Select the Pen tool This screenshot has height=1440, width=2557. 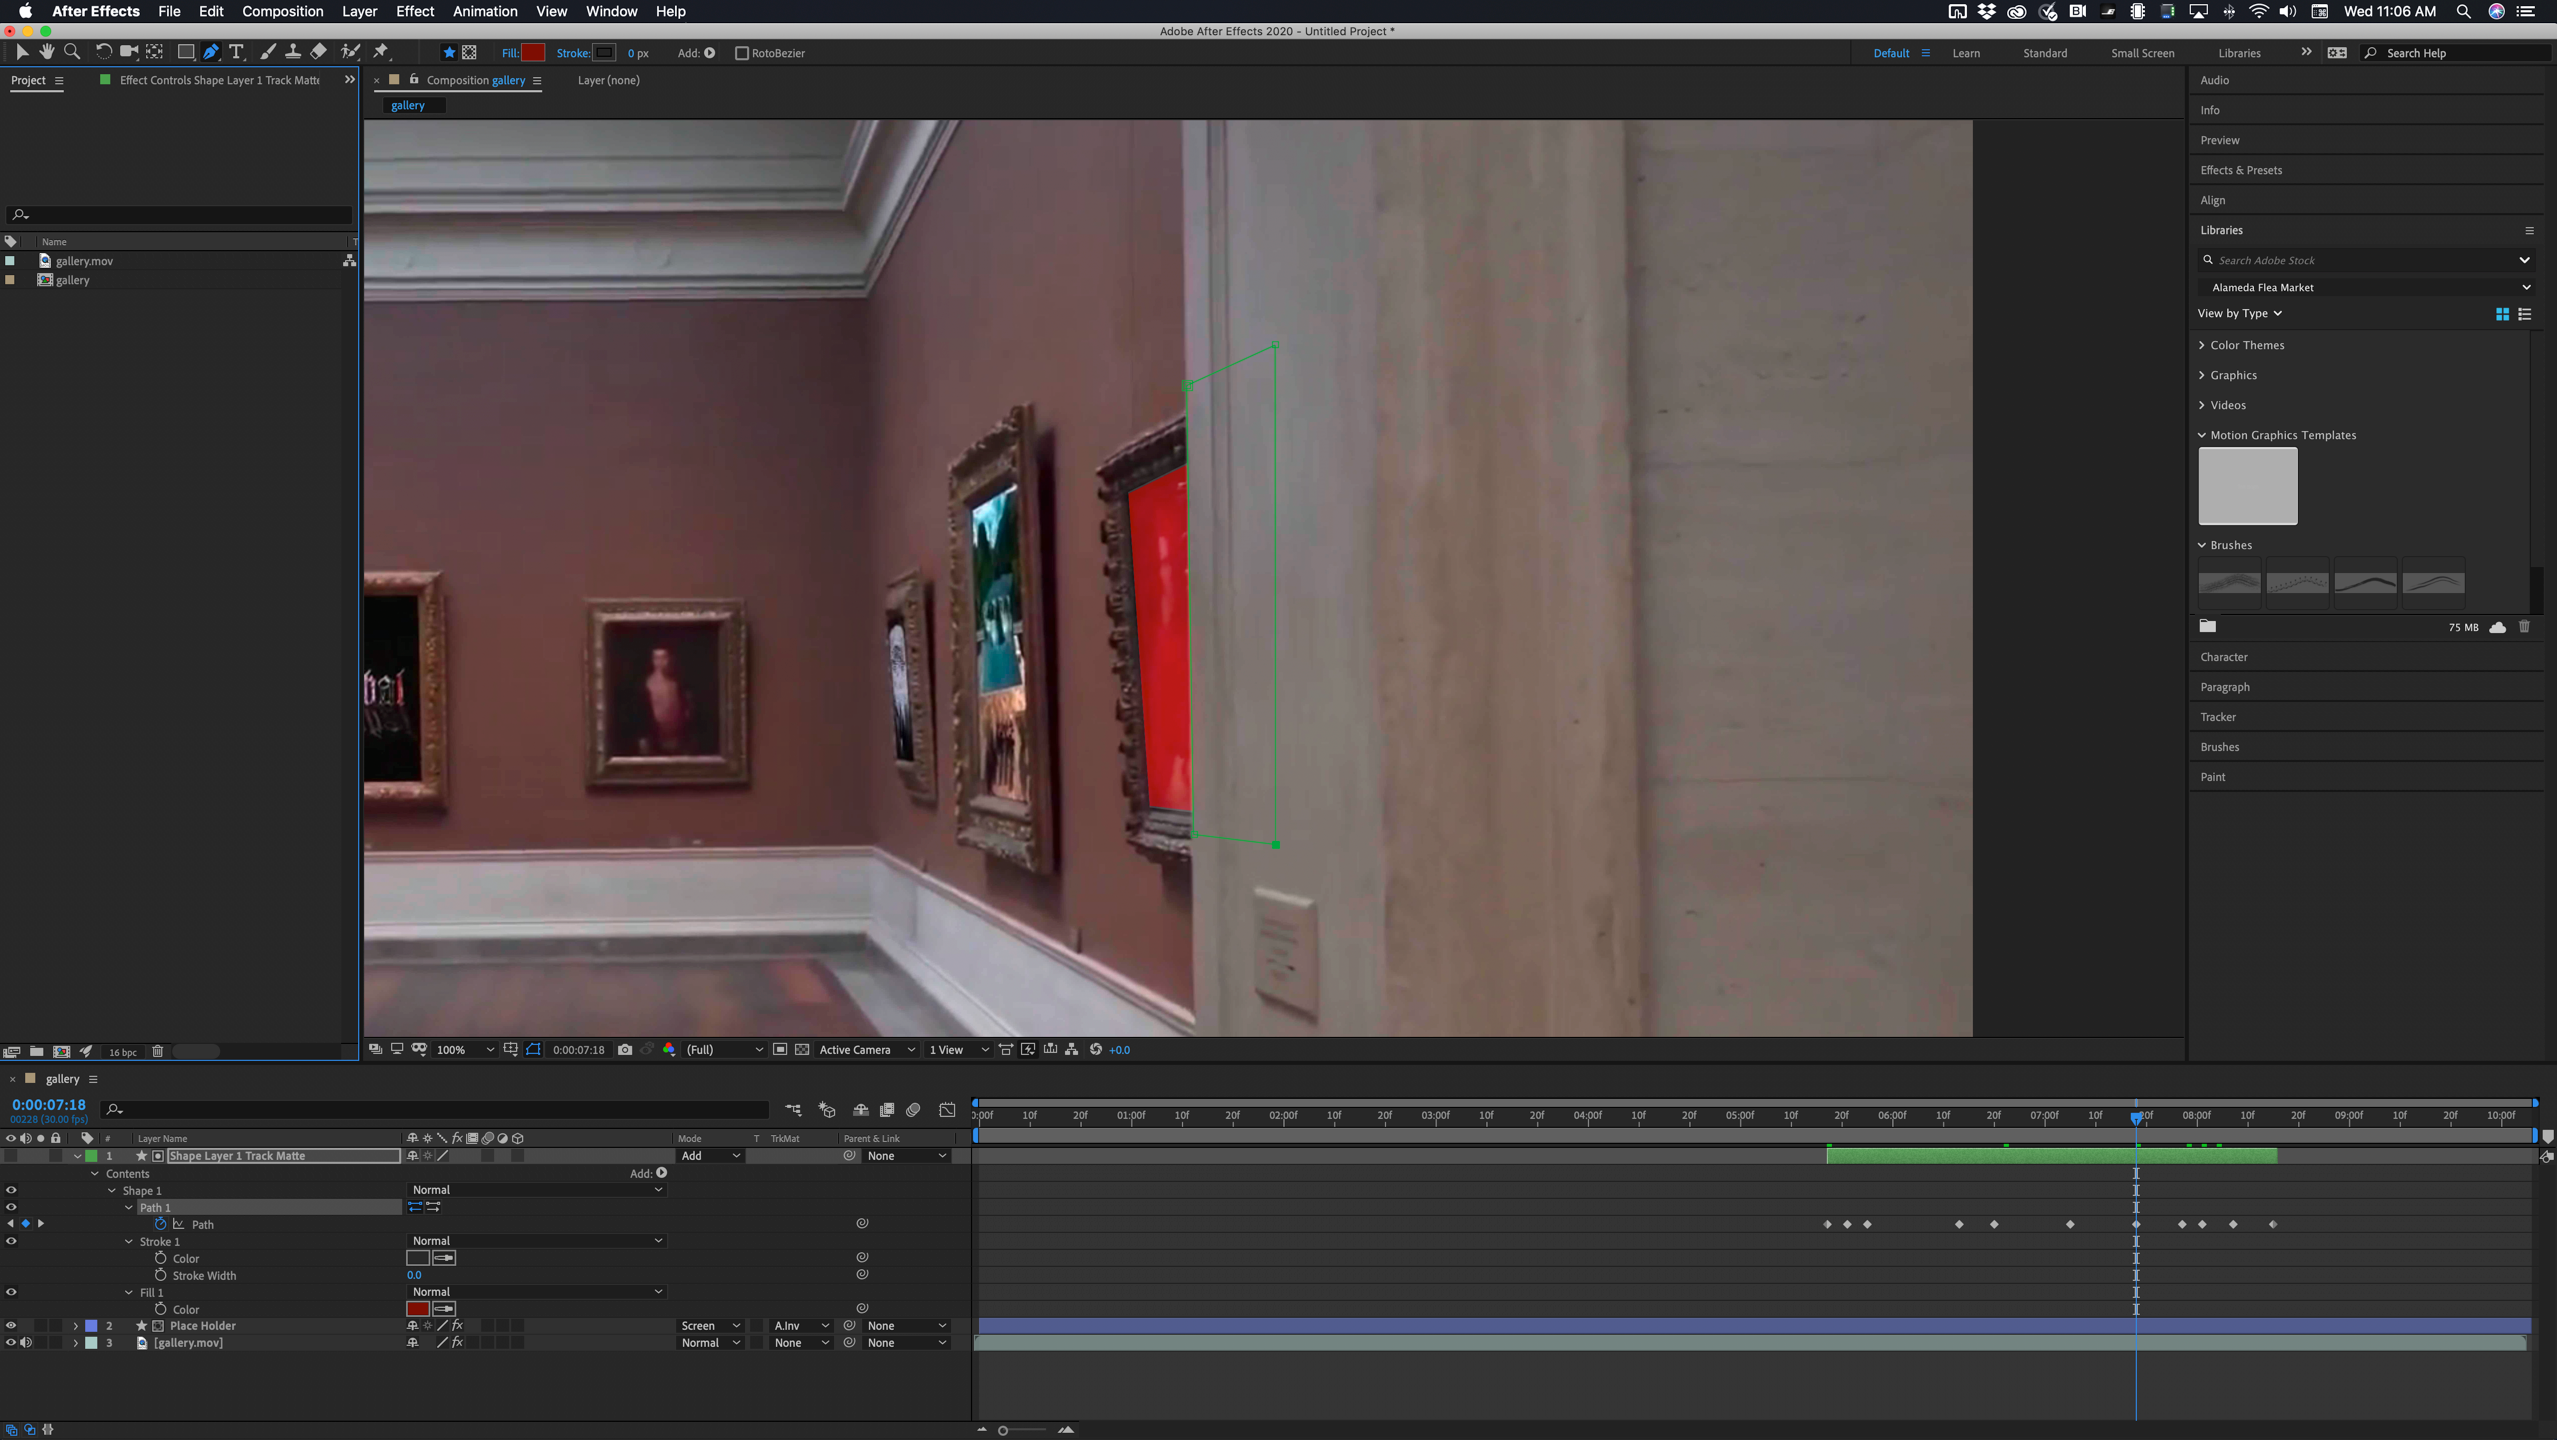(x=211, y=52)
